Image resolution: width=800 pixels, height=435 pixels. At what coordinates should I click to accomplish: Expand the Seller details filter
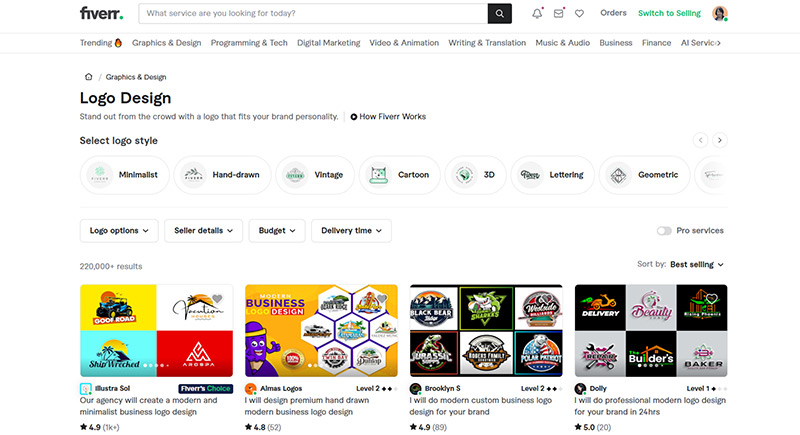[204, 231]
